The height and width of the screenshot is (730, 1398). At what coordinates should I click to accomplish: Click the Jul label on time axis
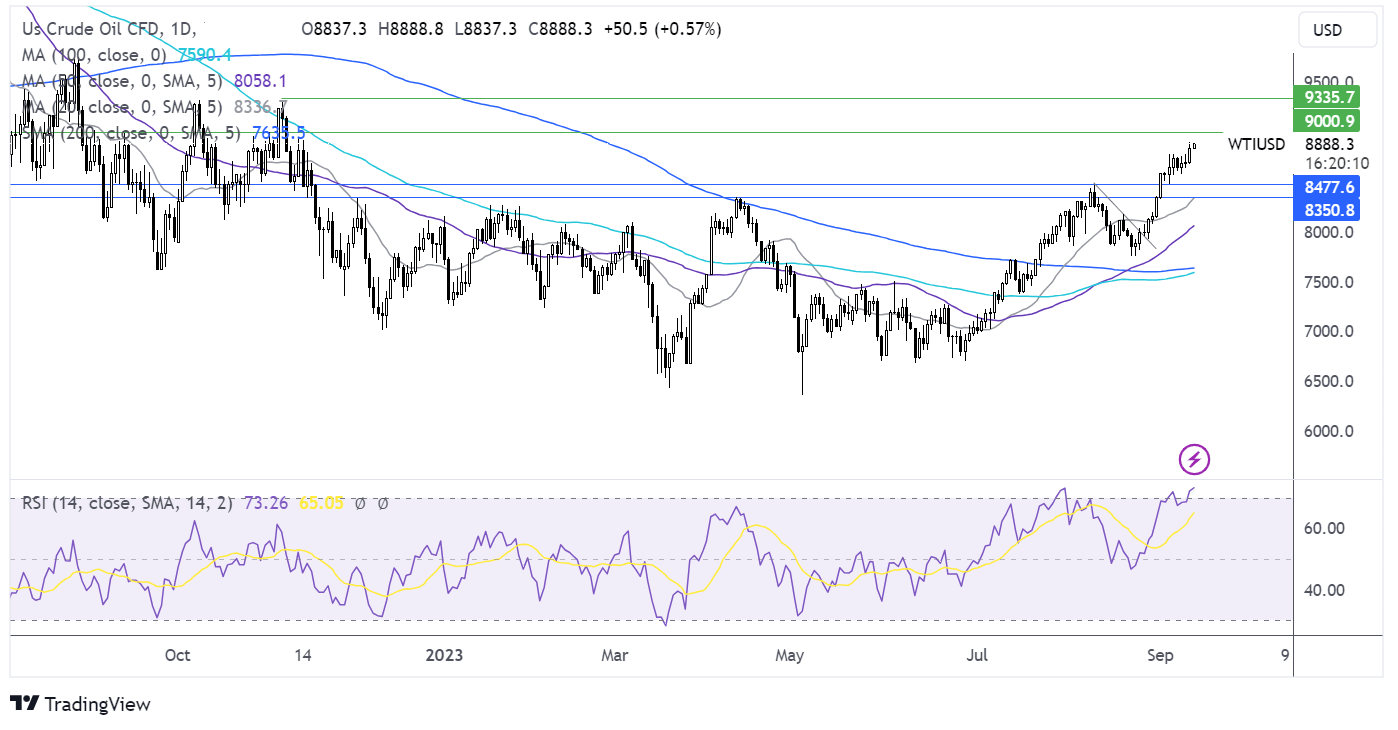(x=977, y=656)
